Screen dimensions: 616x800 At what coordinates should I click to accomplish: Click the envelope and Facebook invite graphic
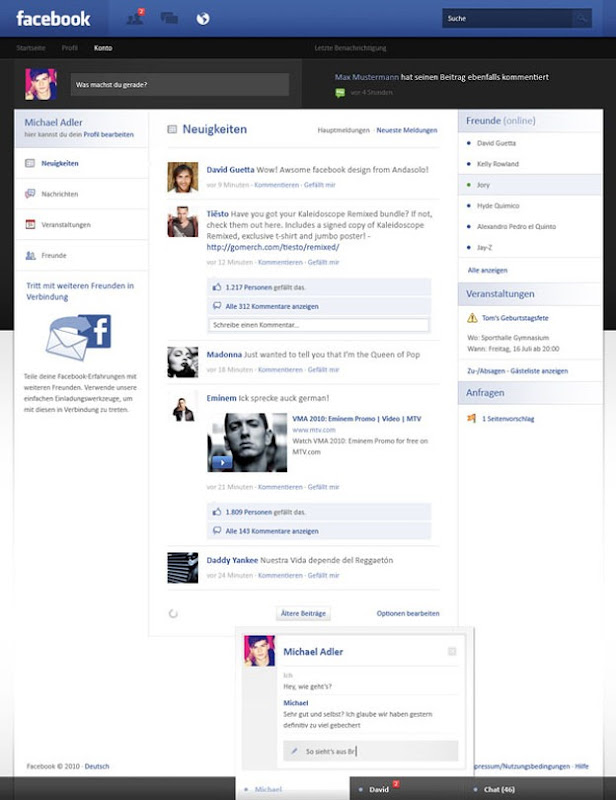coord(78,337)
